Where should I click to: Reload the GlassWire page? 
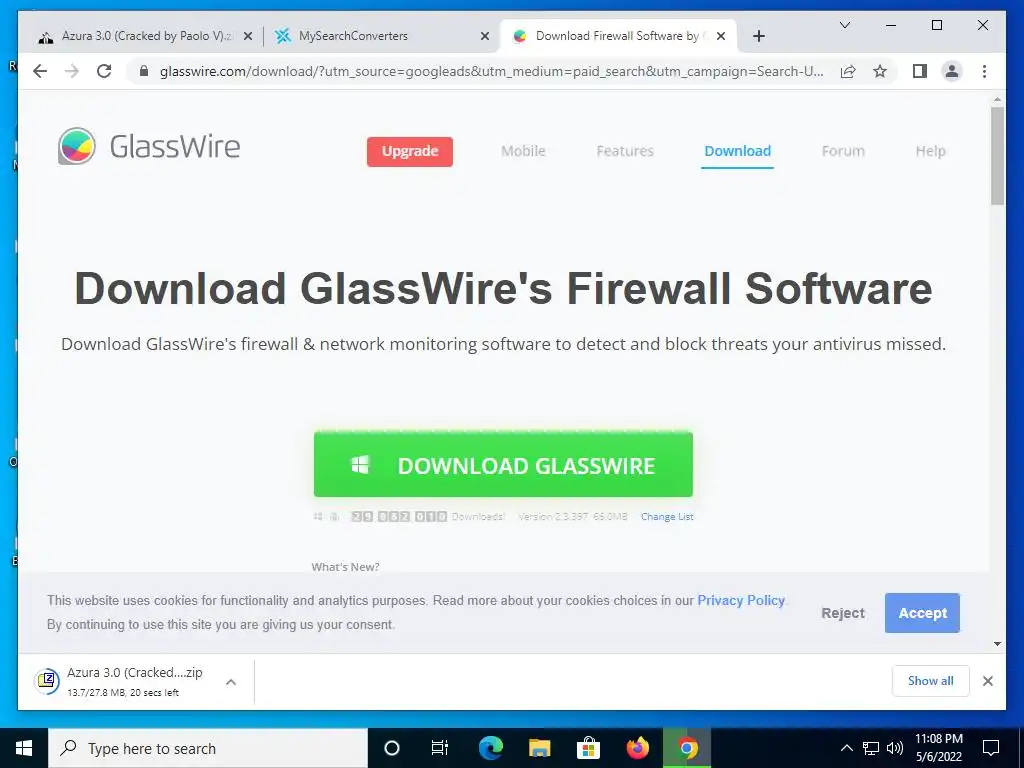pos(104,71)
